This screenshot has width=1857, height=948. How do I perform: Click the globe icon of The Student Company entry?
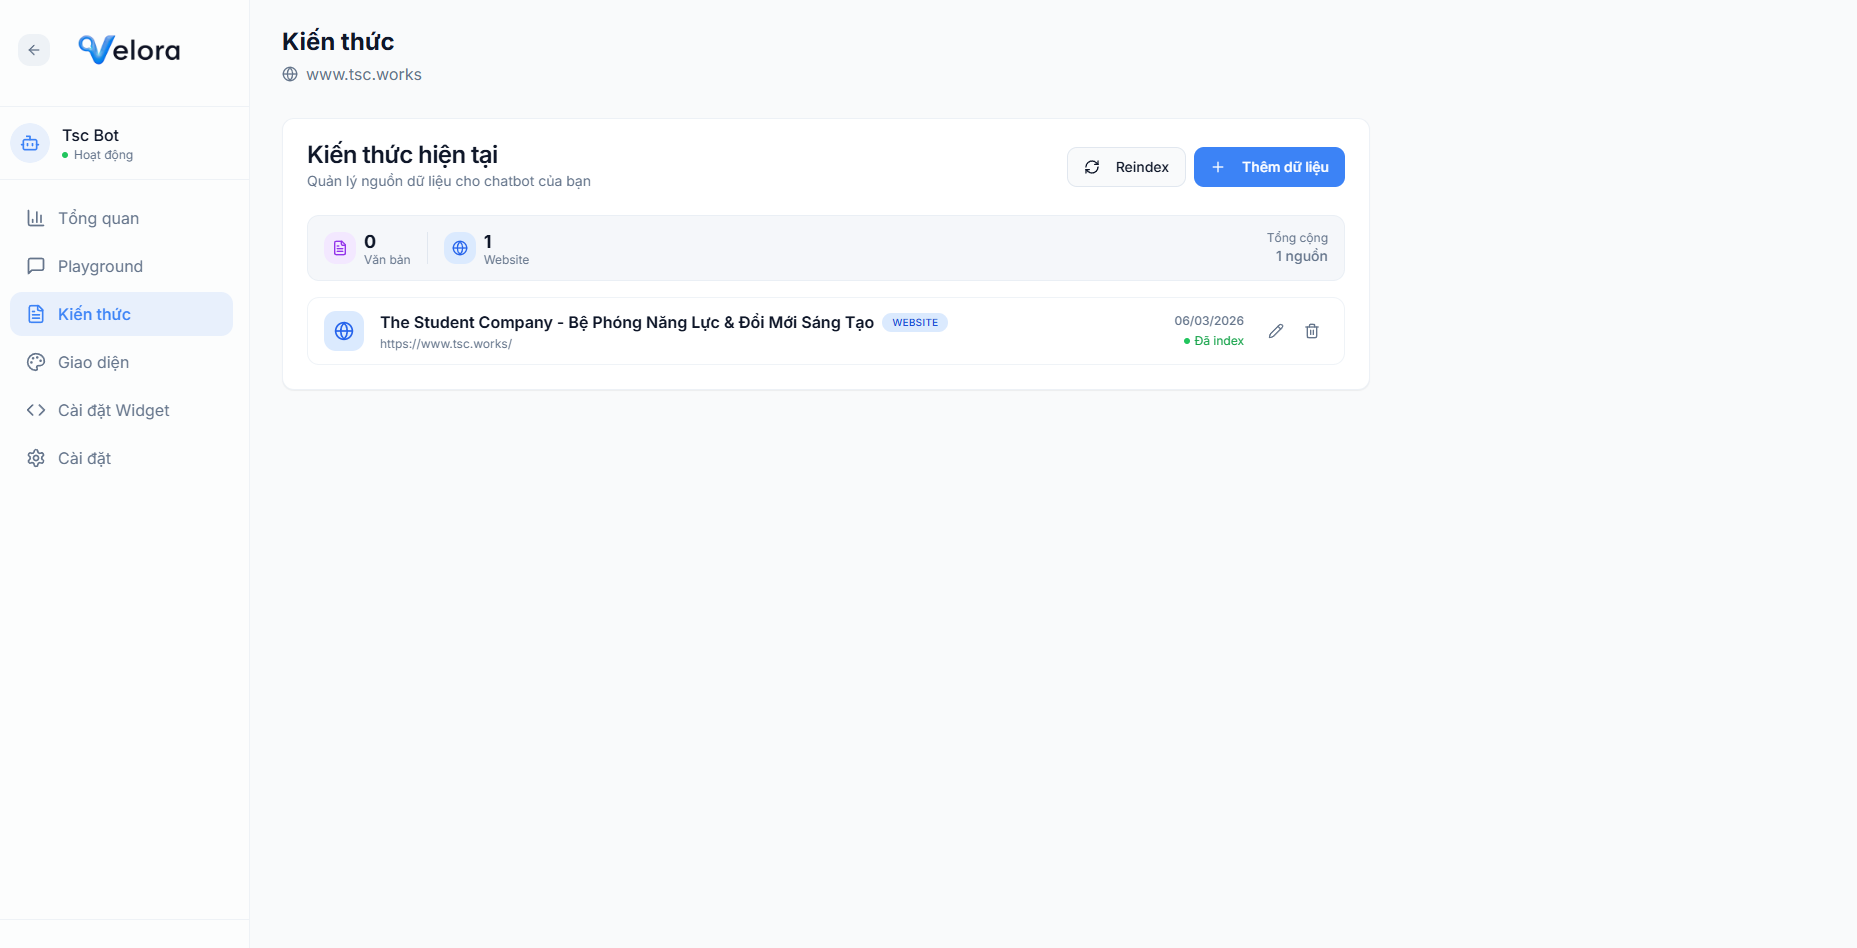pos(344,331)
